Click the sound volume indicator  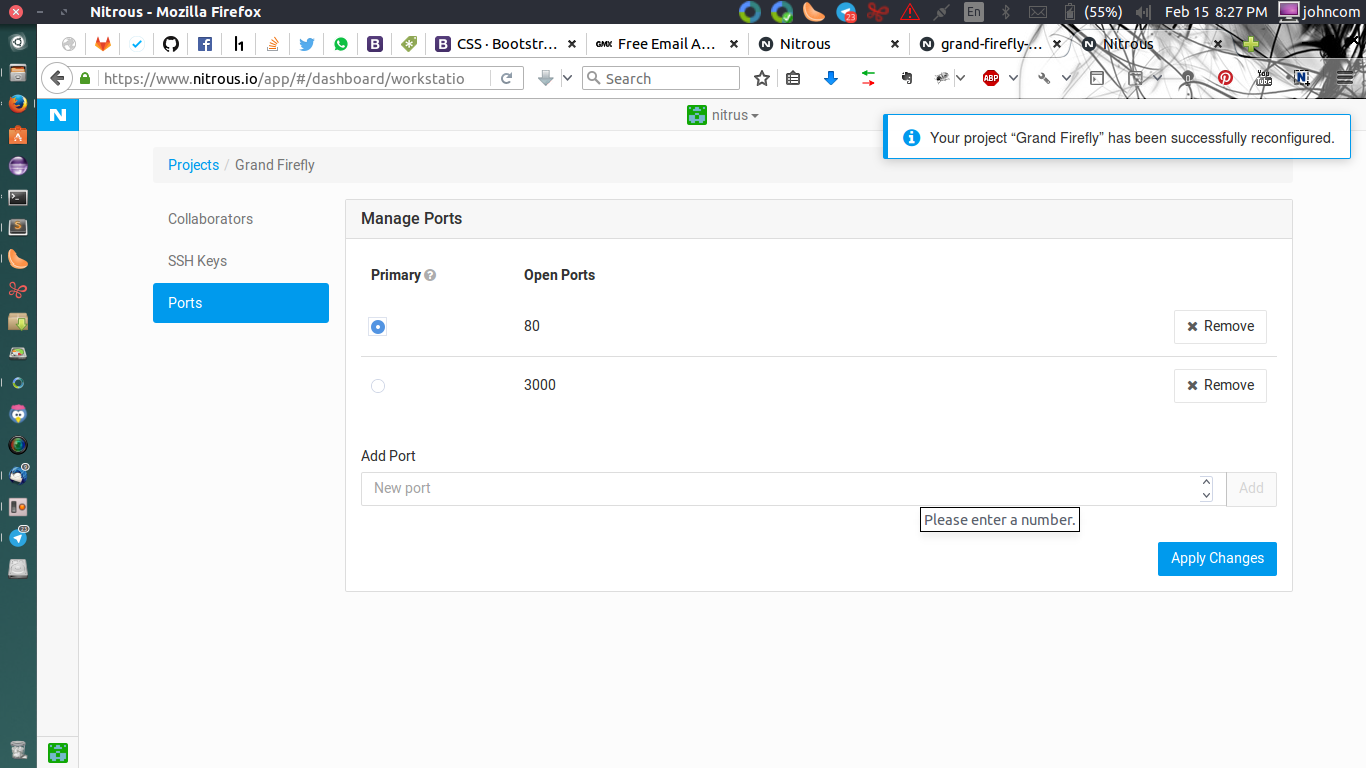click(x=1144, y=12)
